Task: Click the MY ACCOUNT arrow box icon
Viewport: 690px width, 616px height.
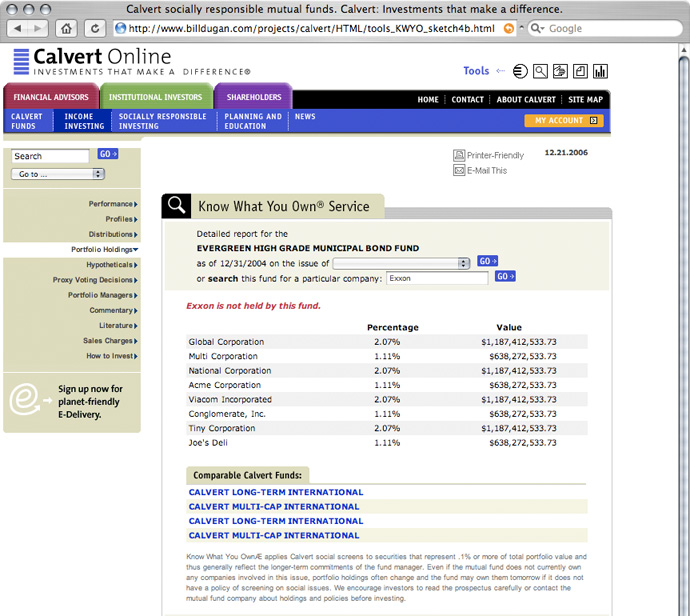Action: (594, 121)
